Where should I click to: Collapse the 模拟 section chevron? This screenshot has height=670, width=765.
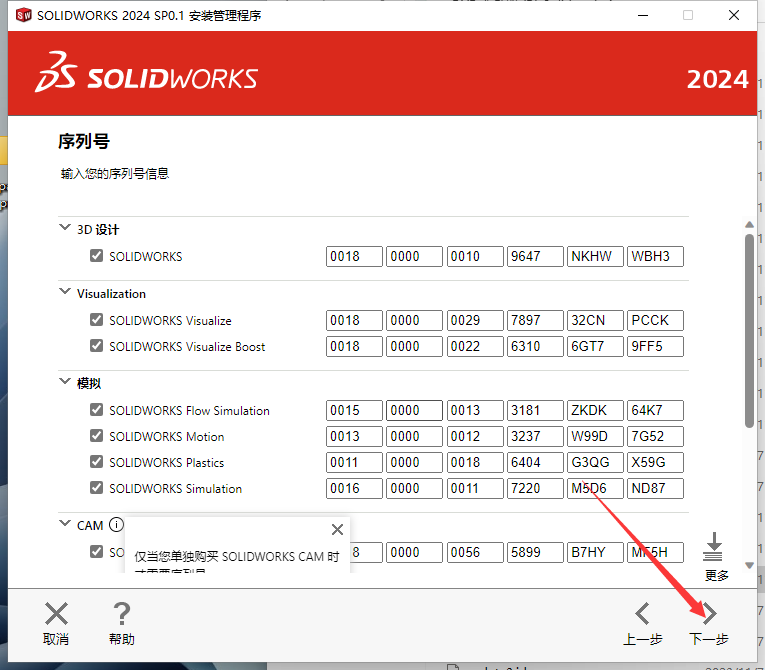coord(65,383)
